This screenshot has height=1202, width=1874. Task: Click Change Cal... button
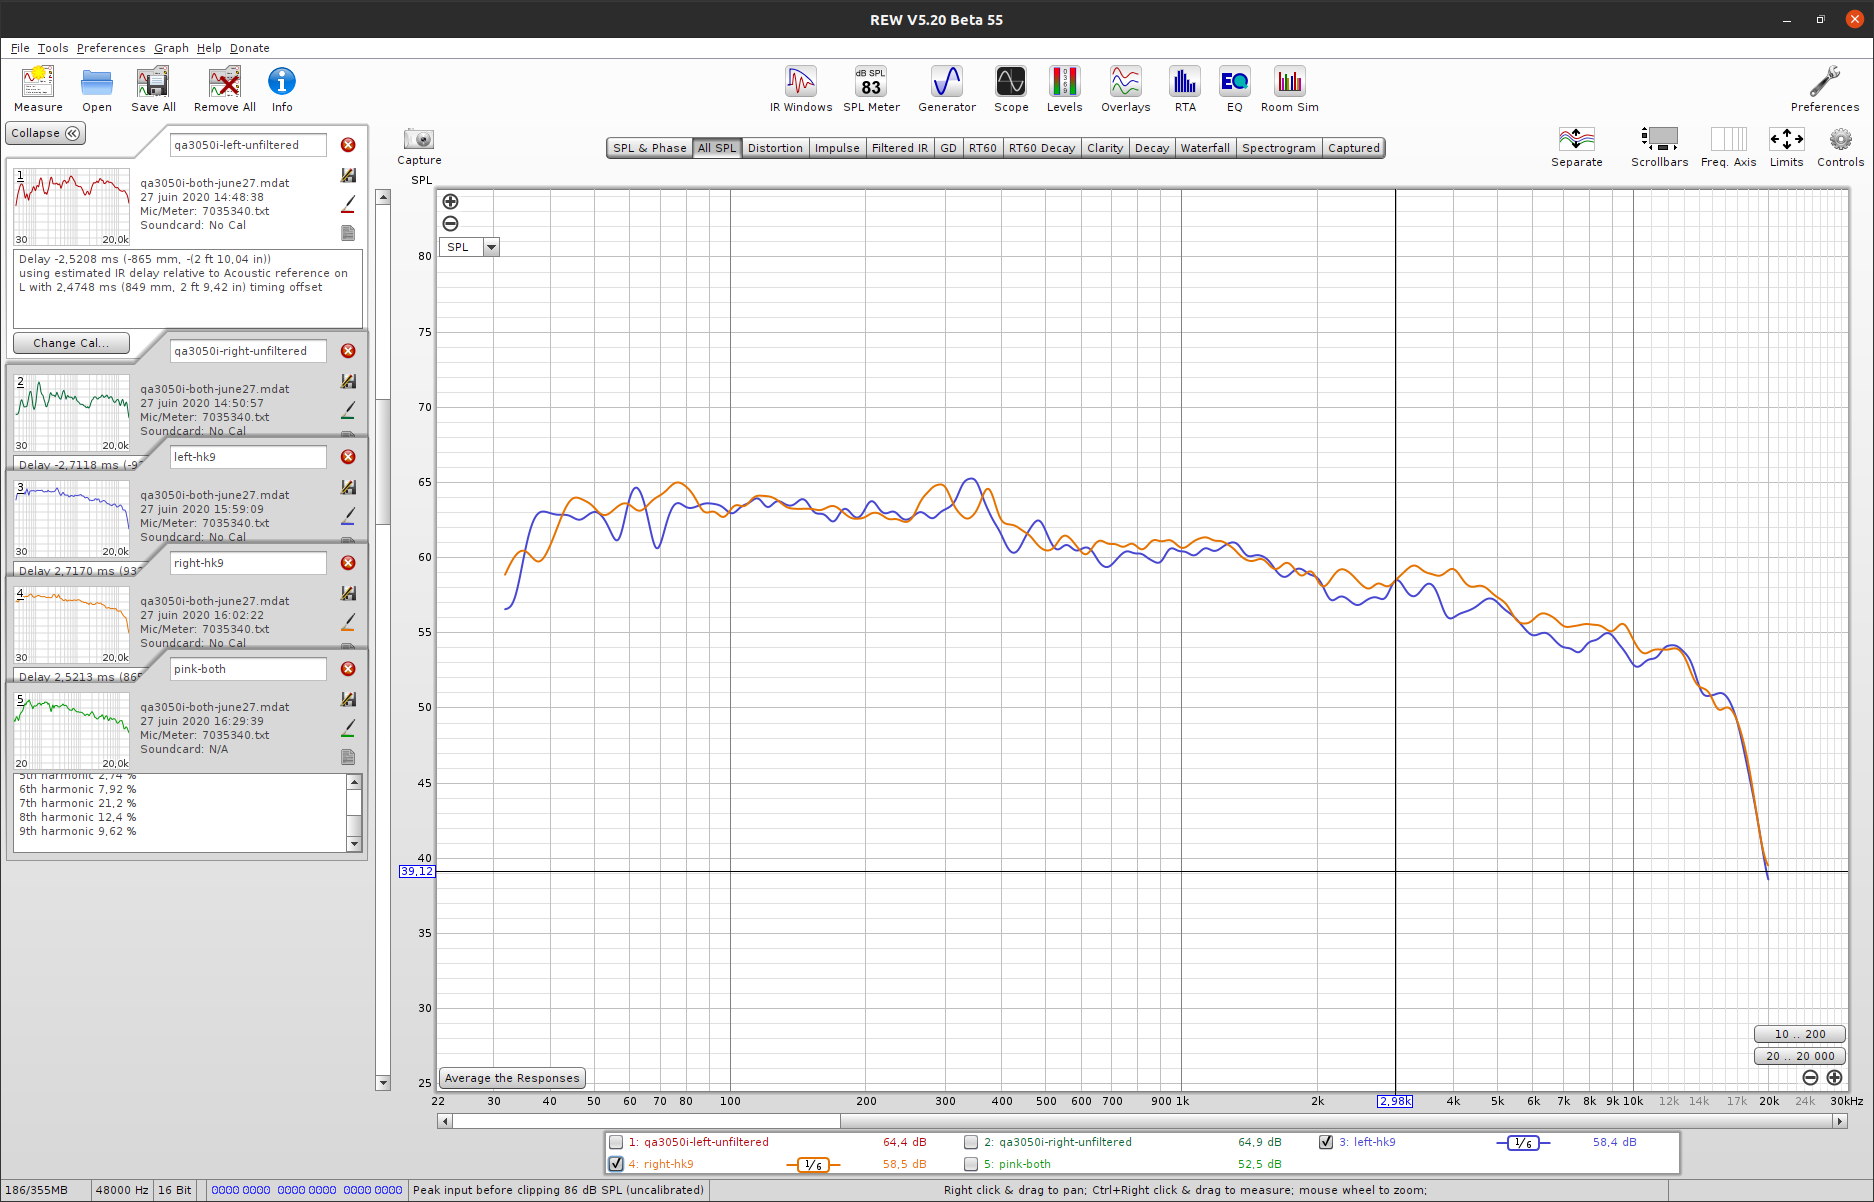pos(71,343)
